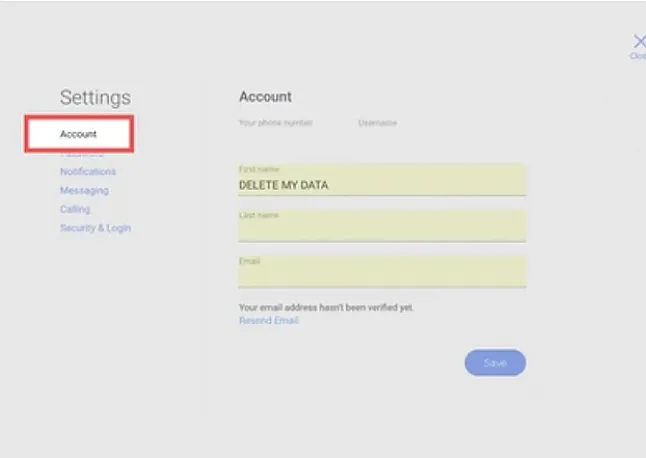Open Security & Login settings
Image resolution: width=646 pixels, height=458 pixels.
pos(95,228)
